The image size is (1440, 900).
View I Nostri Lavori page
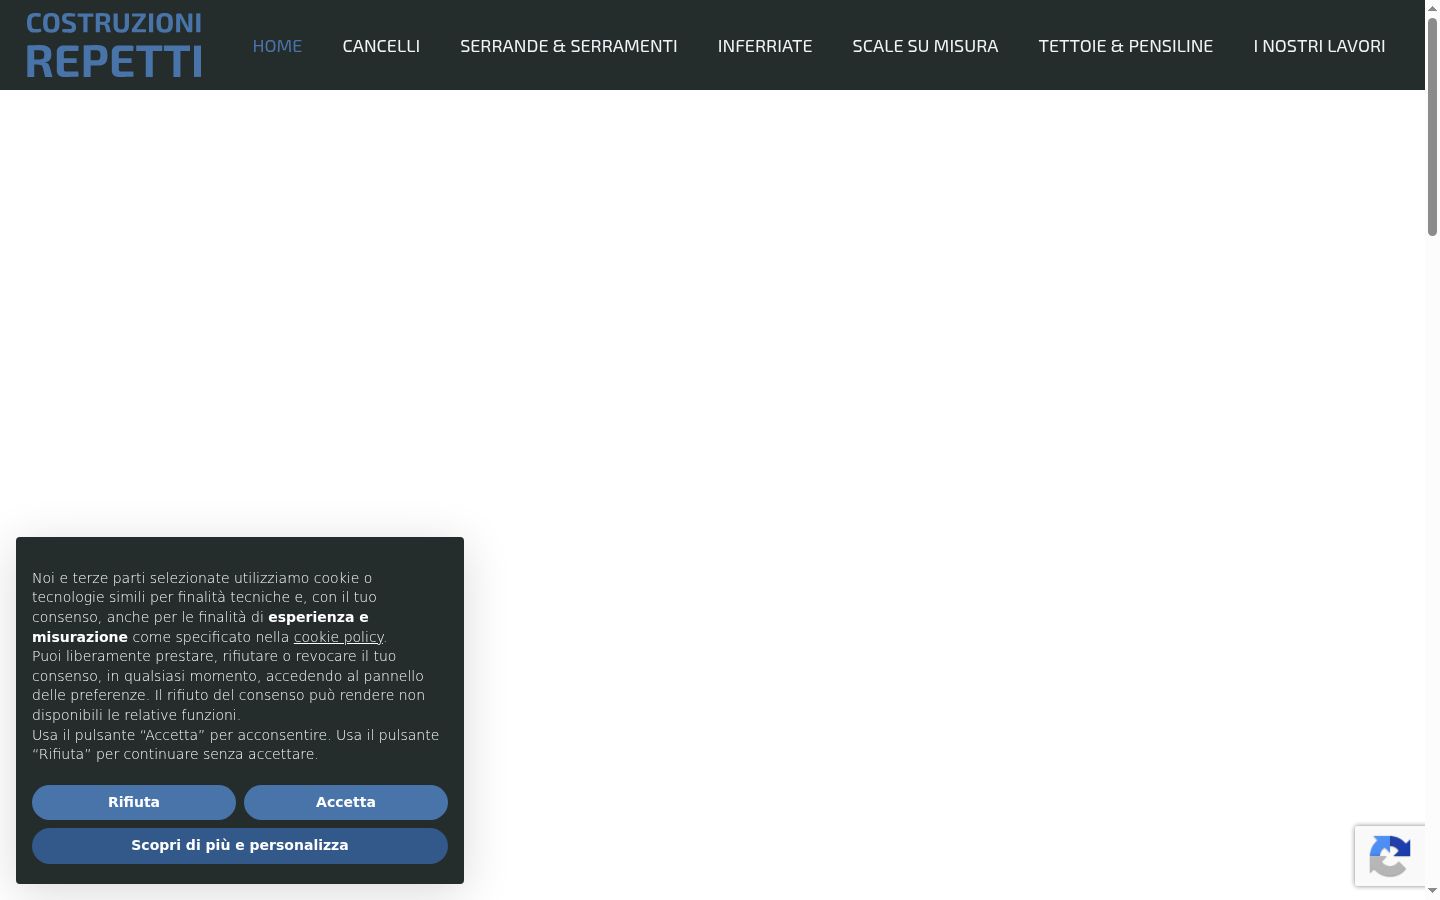coord(1319,46)
